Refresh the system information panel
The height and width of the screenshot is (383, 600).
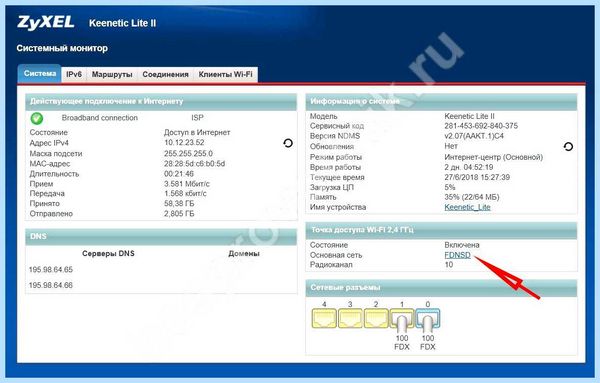[568, 147]
